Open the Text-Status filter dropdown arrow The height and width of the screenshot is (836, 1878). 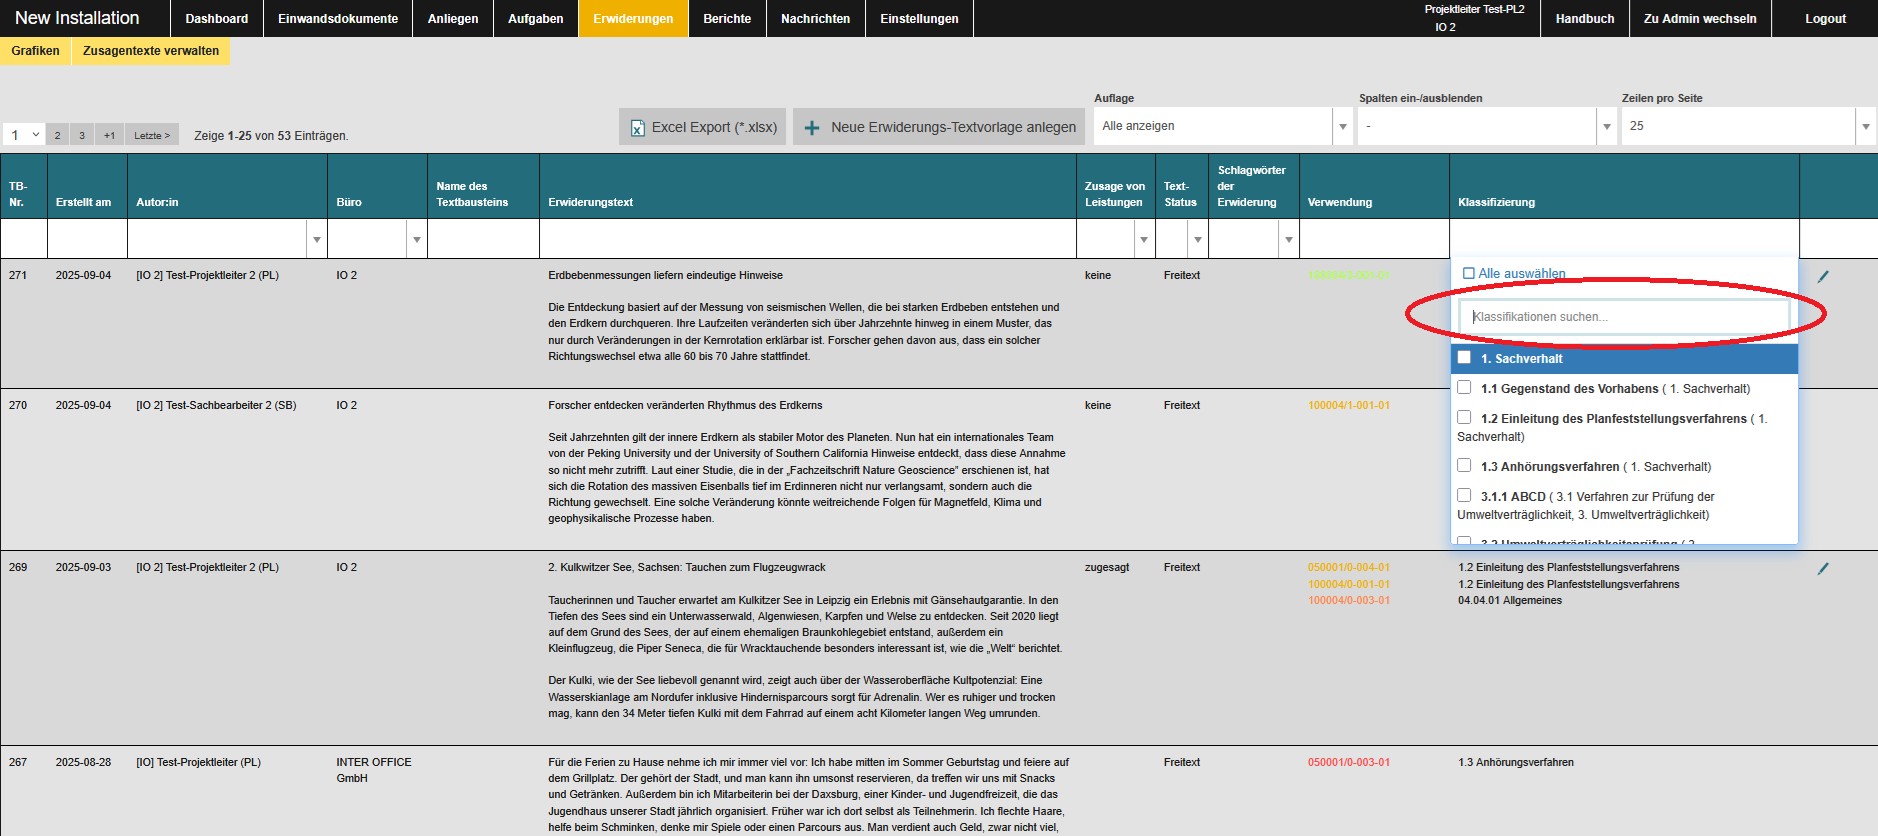coord(1197,240)
